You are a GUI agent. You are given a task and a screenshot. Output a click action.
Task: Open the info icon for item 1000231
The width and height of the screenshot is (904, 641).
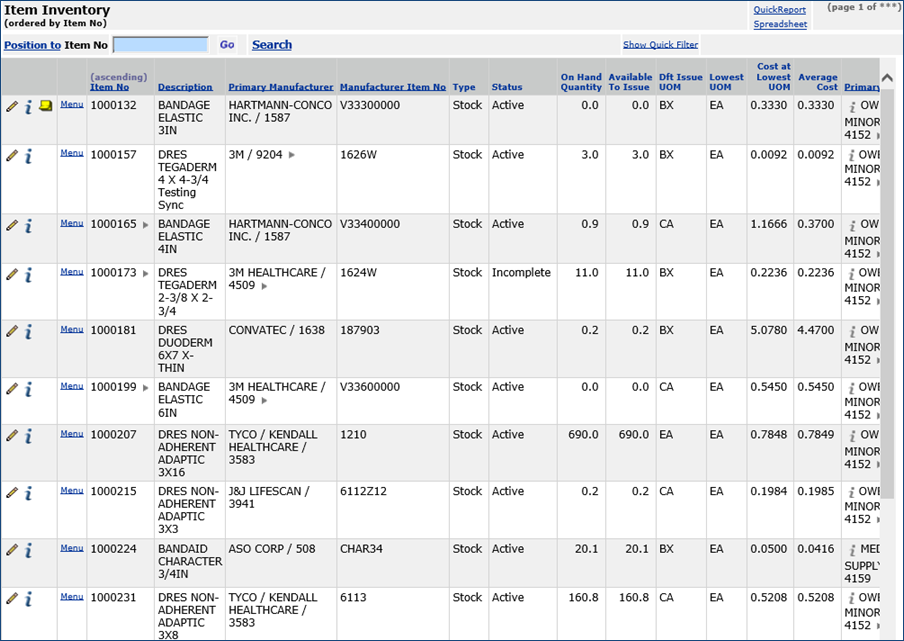[x=29, y=599]
